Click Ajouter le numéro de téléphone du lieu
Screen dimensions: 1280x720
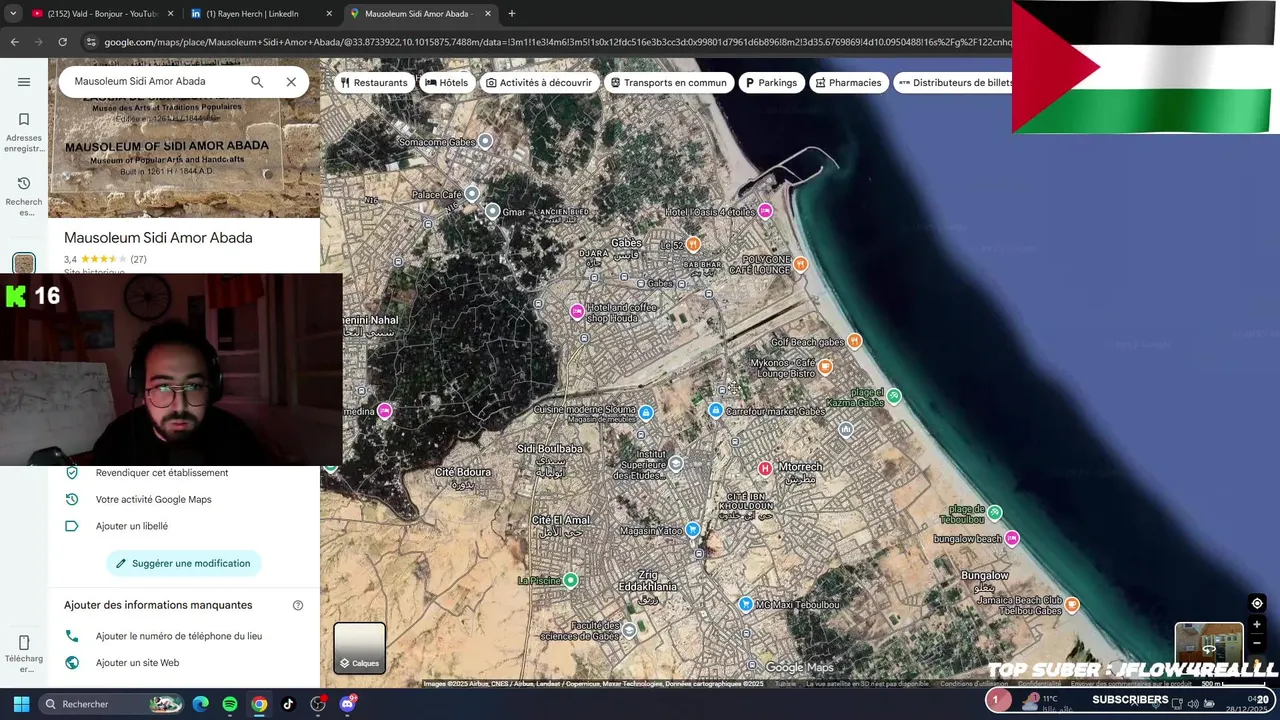(x=178, y=636)
